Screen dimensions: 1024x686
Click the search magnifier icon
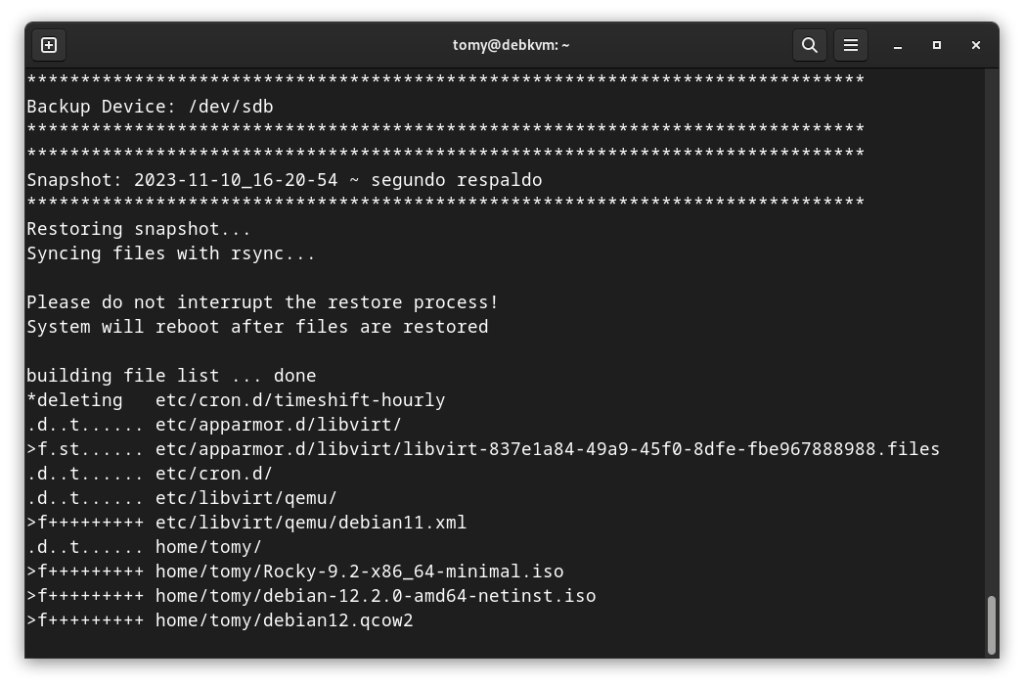coord(810,45)
